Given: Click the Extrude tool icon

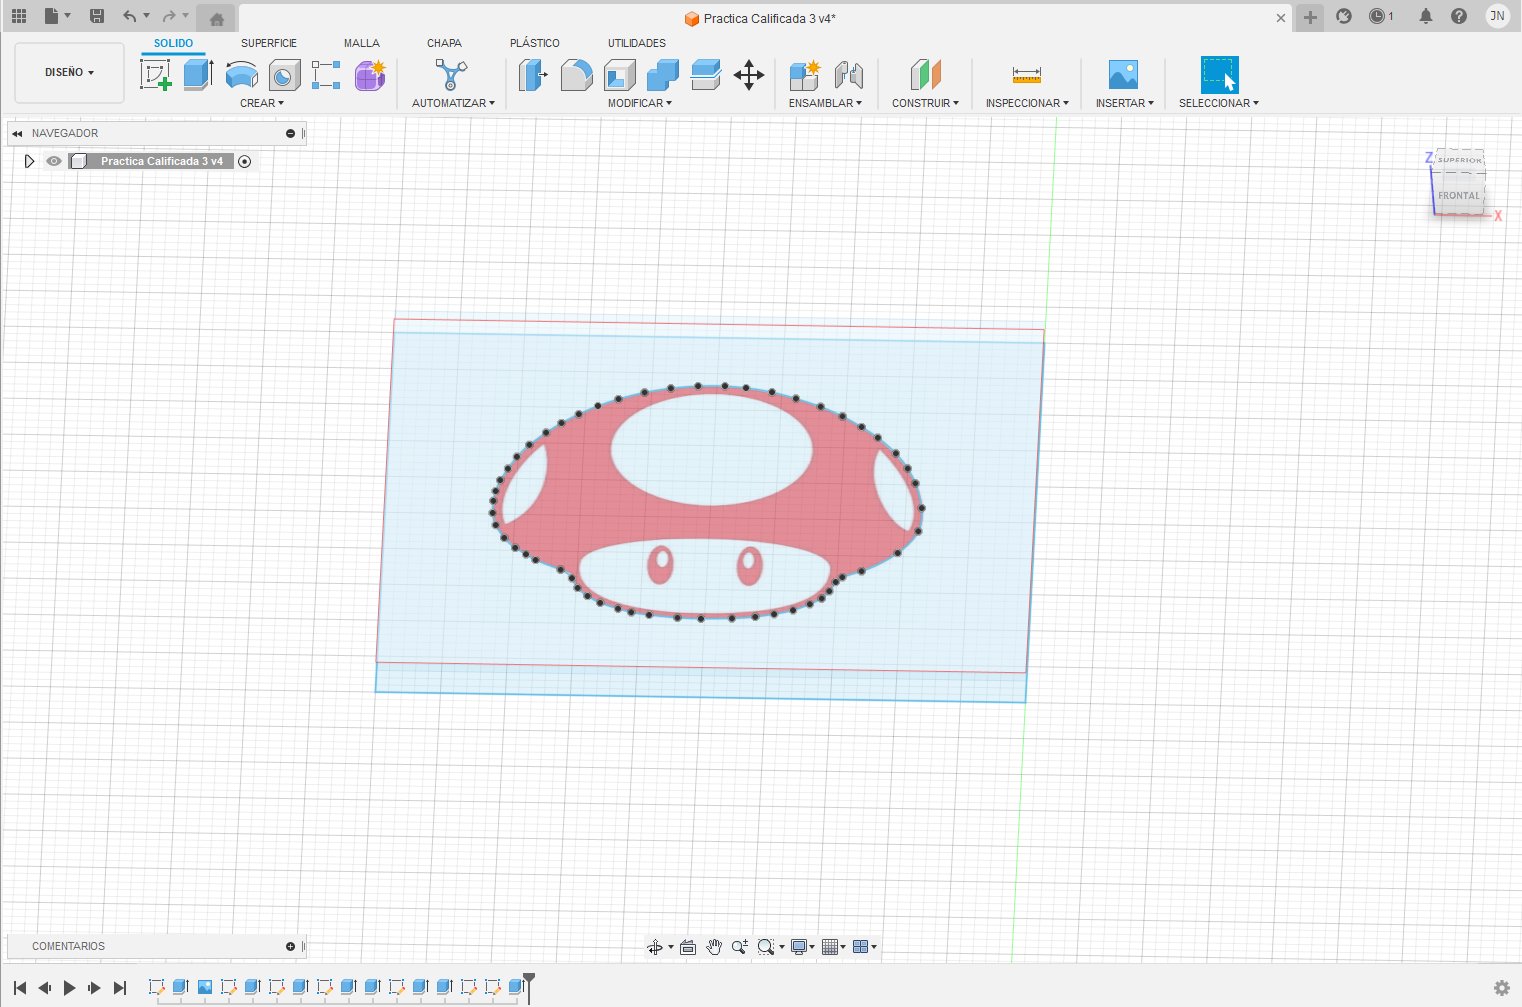Looking at the screenshot, I should 198,75.
